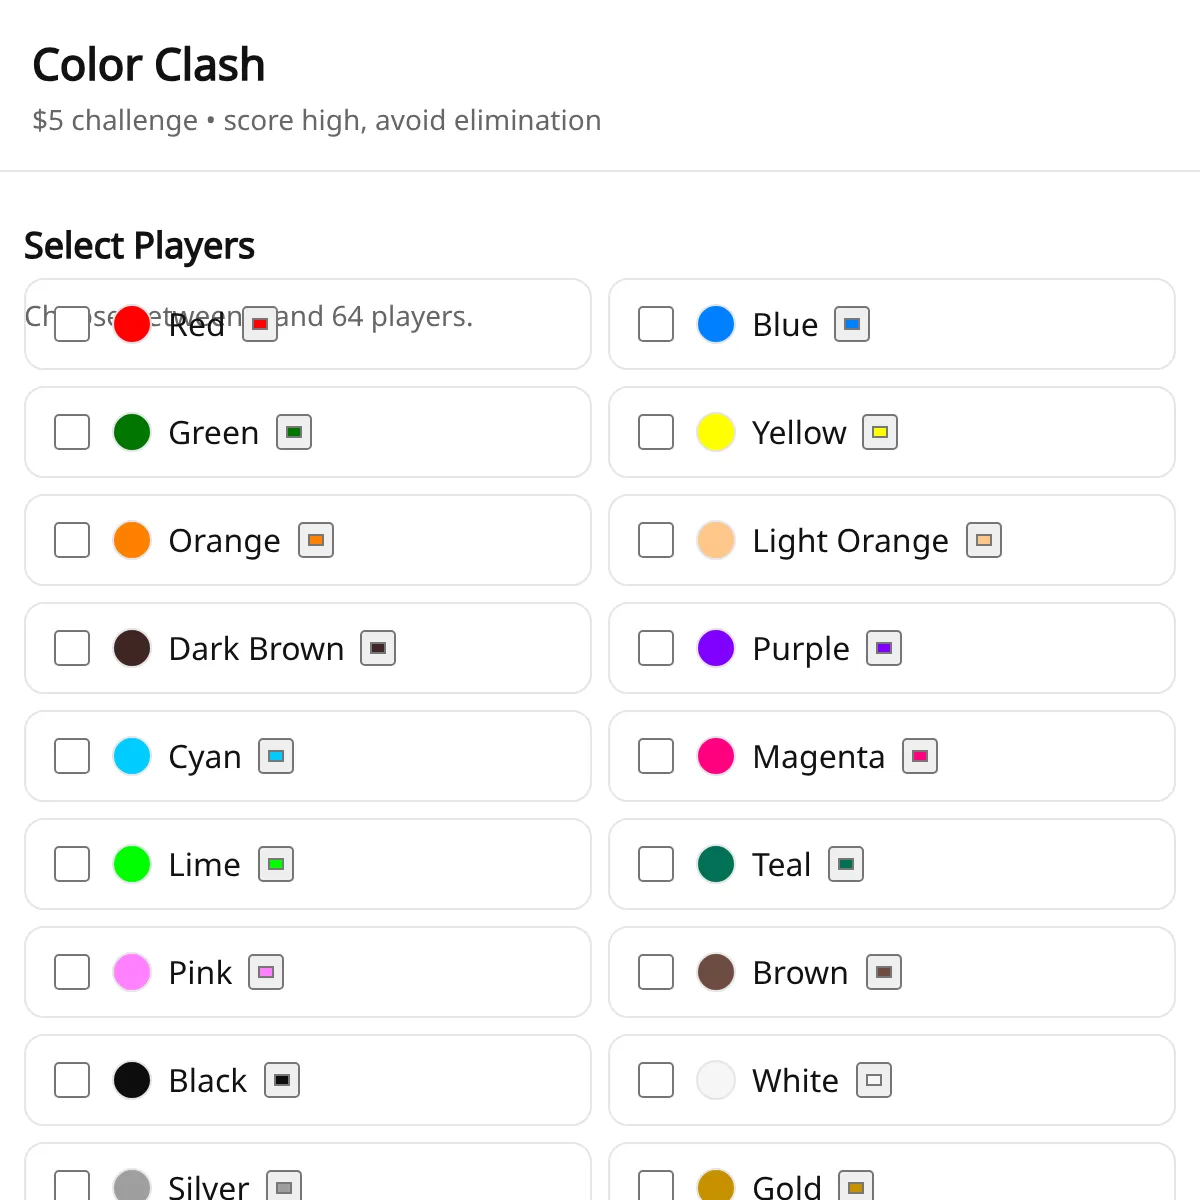Open the Light Orange color picker swatch
The image size is (1200, 1200).
point(984,540)
